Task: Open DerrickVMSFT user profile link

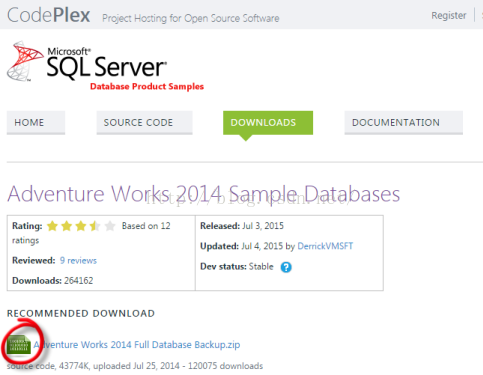Action: (x=325, y=246)
